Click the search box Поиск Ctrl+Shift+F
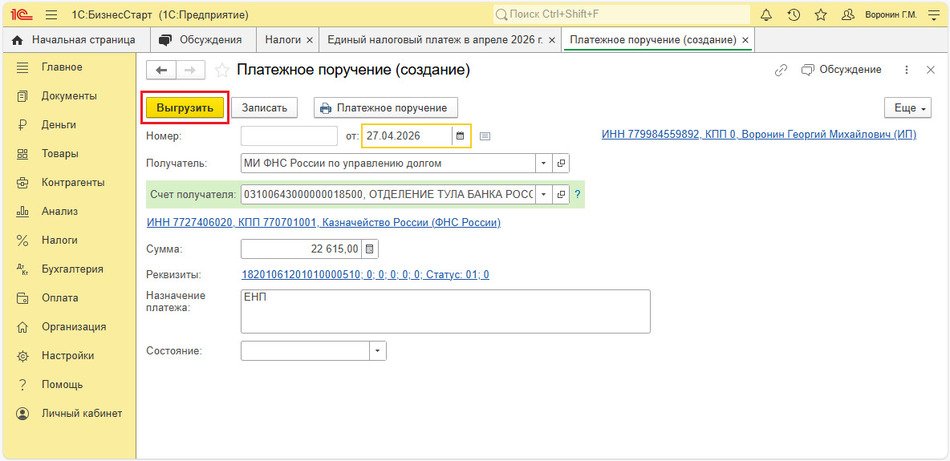950x461 pixels. (621, 14)
